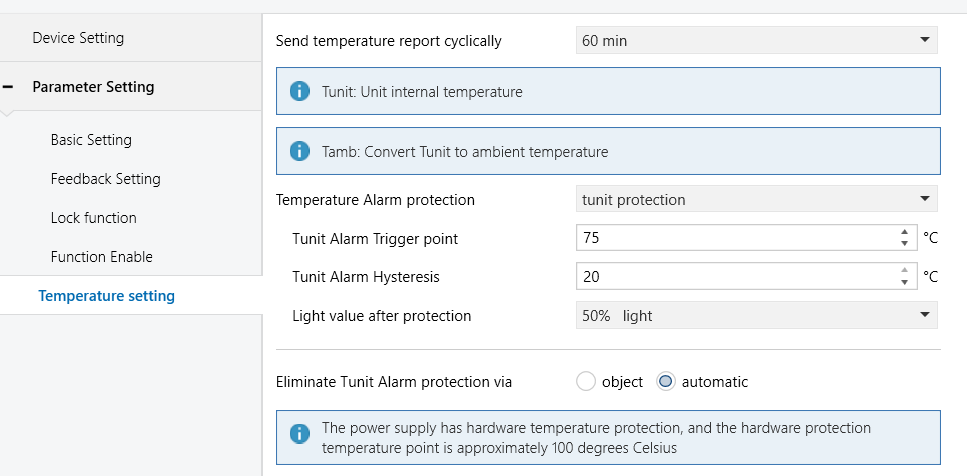Image resolution: width=967 pixels, height=476 pixels.
Task: Click info icon next to Tamb note
Action: click(299, 152)
